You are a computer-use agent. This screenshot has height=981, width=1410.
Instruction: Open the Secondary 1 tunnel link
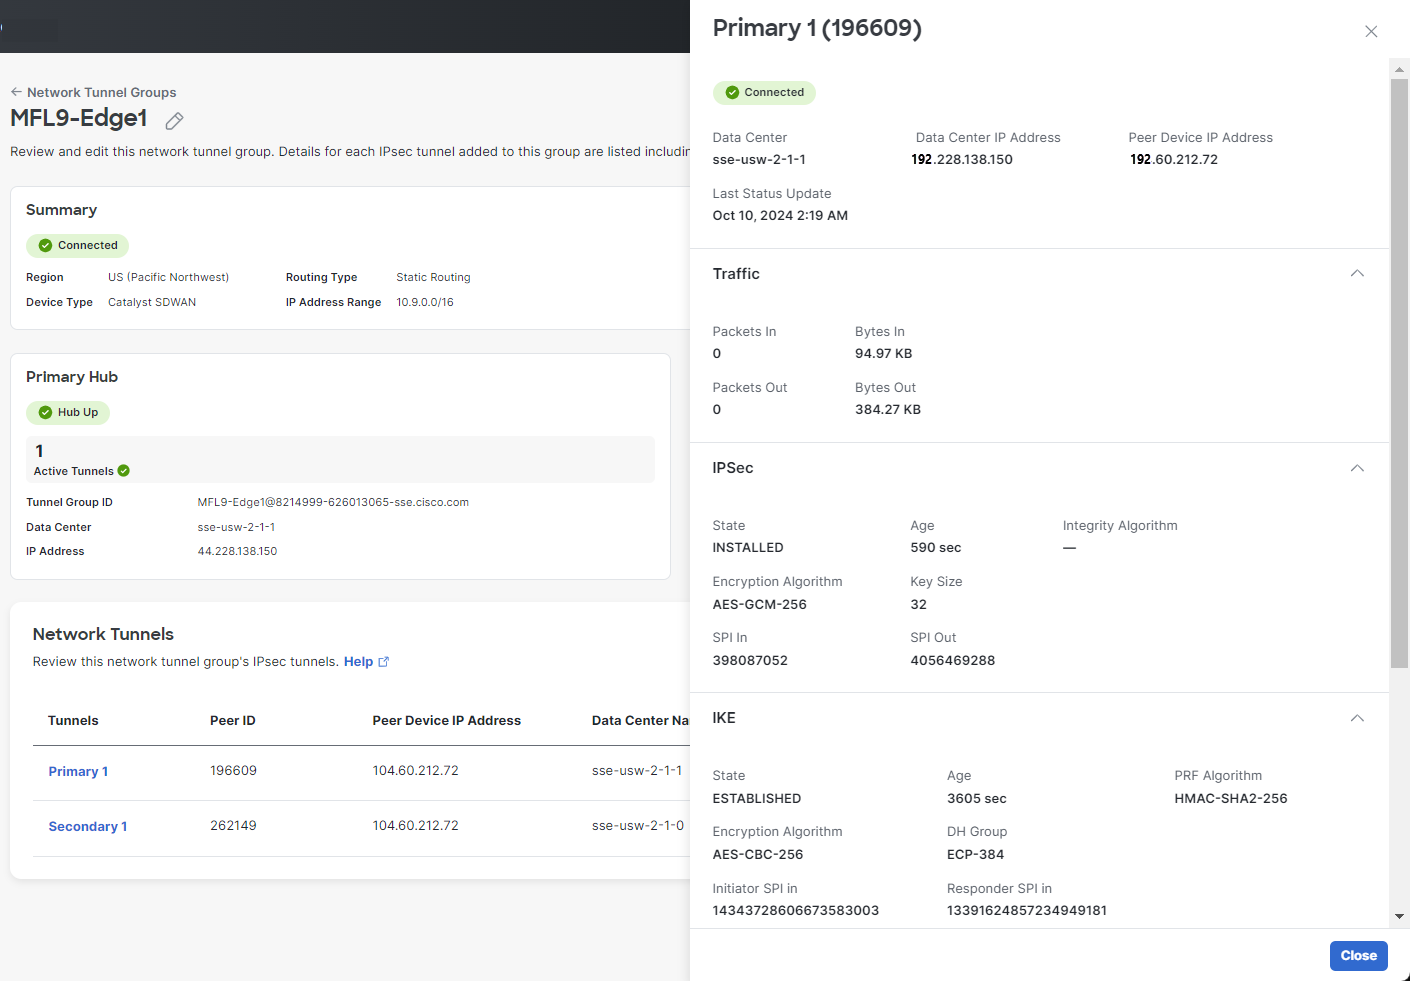88,826
